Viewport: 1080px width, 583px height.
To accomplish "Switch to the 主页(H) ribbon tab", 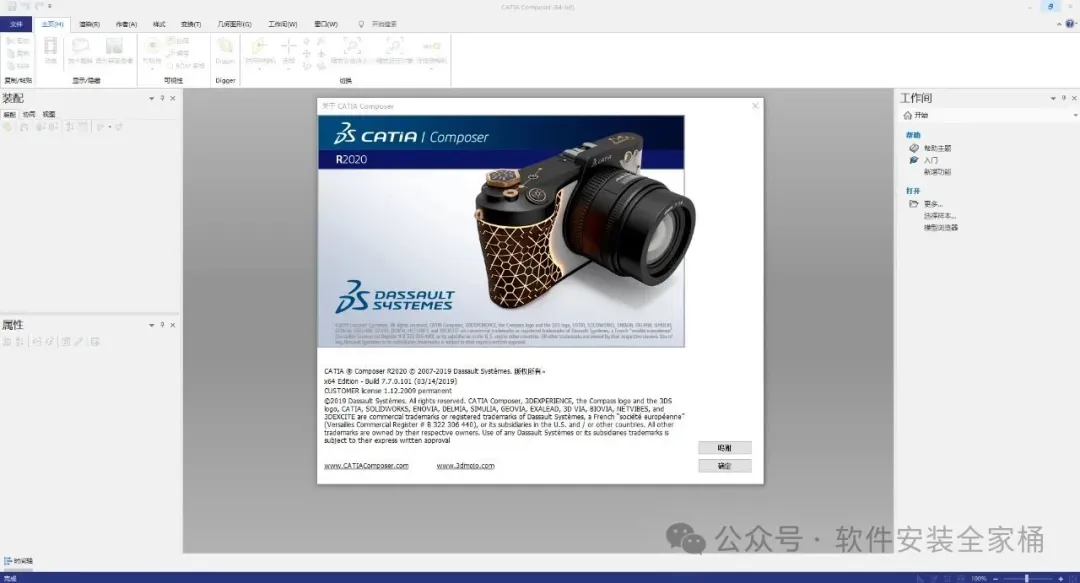I will click(x=52, y=24).
